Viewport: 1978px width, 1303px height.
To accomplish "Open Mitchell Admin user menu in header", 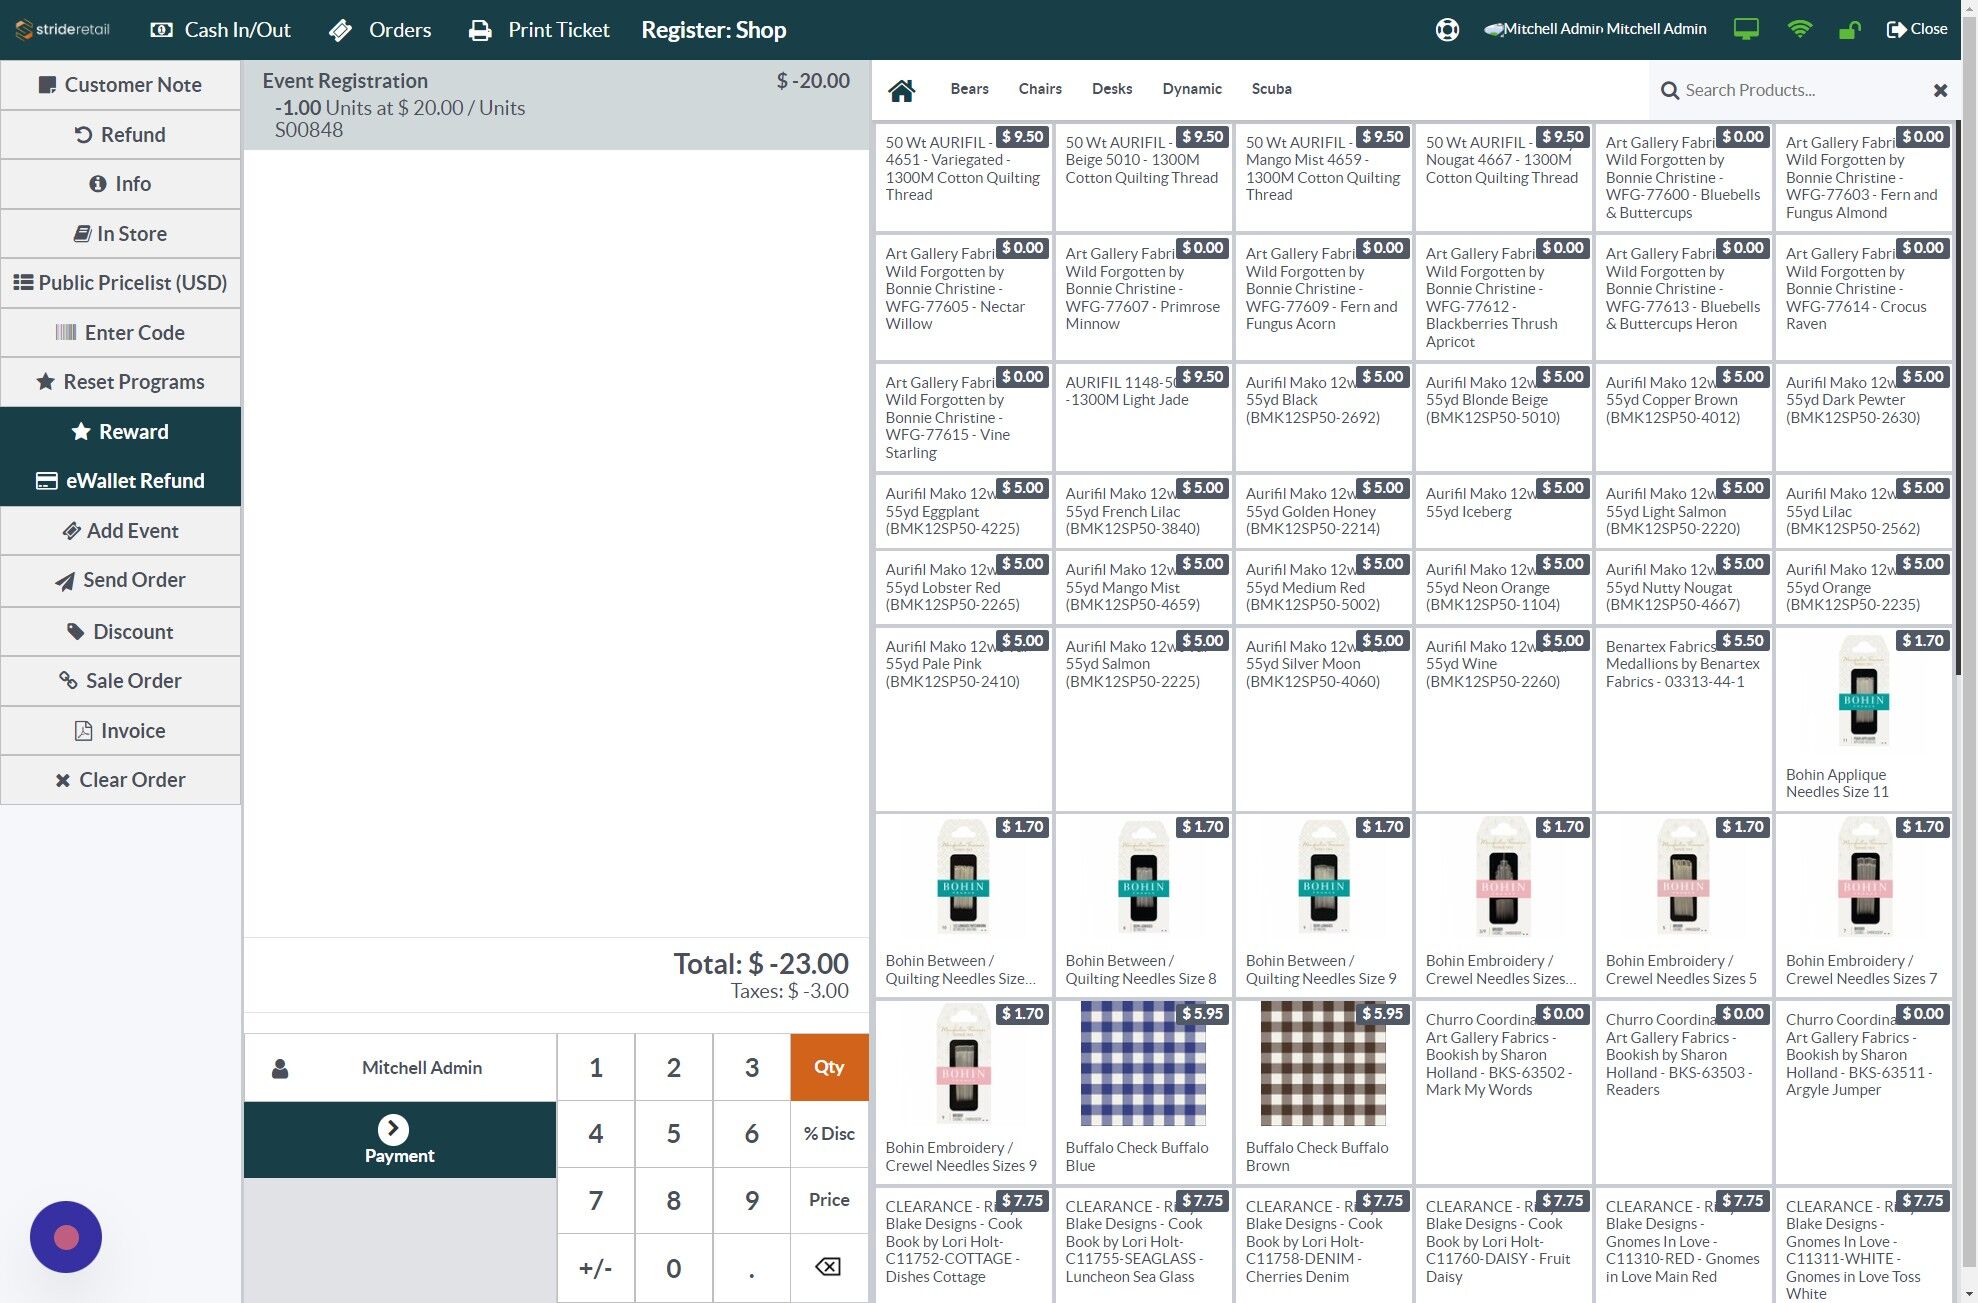I will click(x=1596, y=30).
